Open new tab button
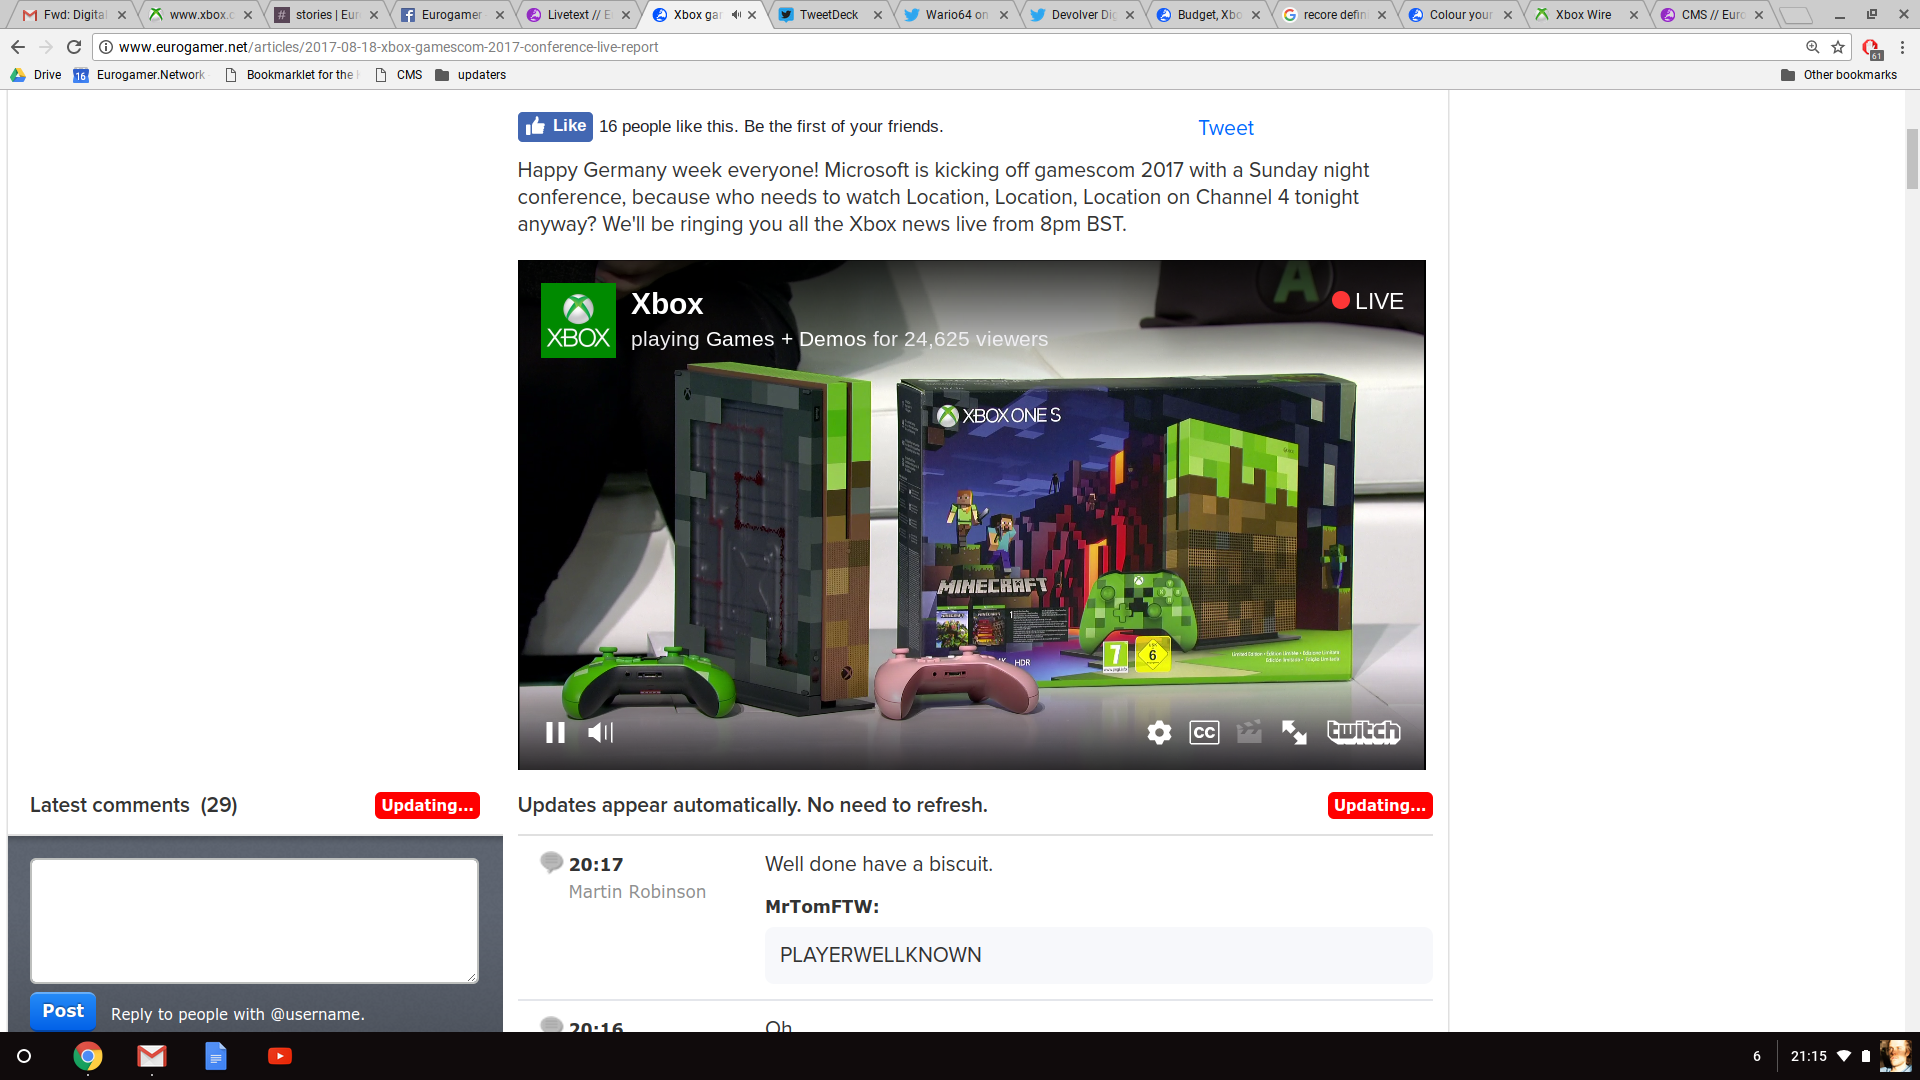The image size is (1920, 1080). pos(1796,15)
